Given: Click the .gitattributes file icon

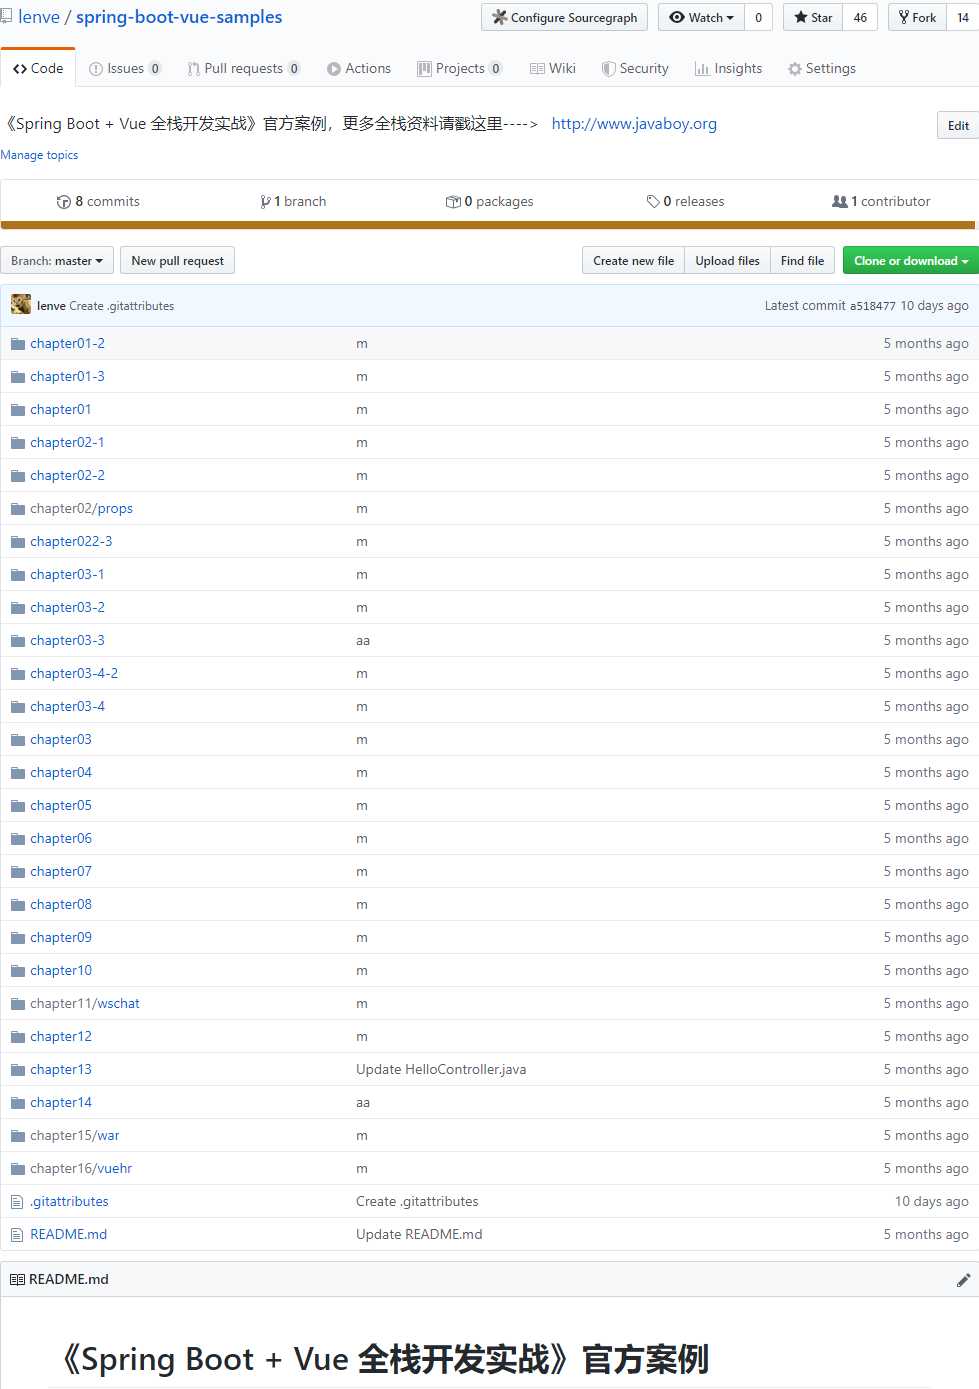Looking at the screenshot, I should coord(17,1201).
